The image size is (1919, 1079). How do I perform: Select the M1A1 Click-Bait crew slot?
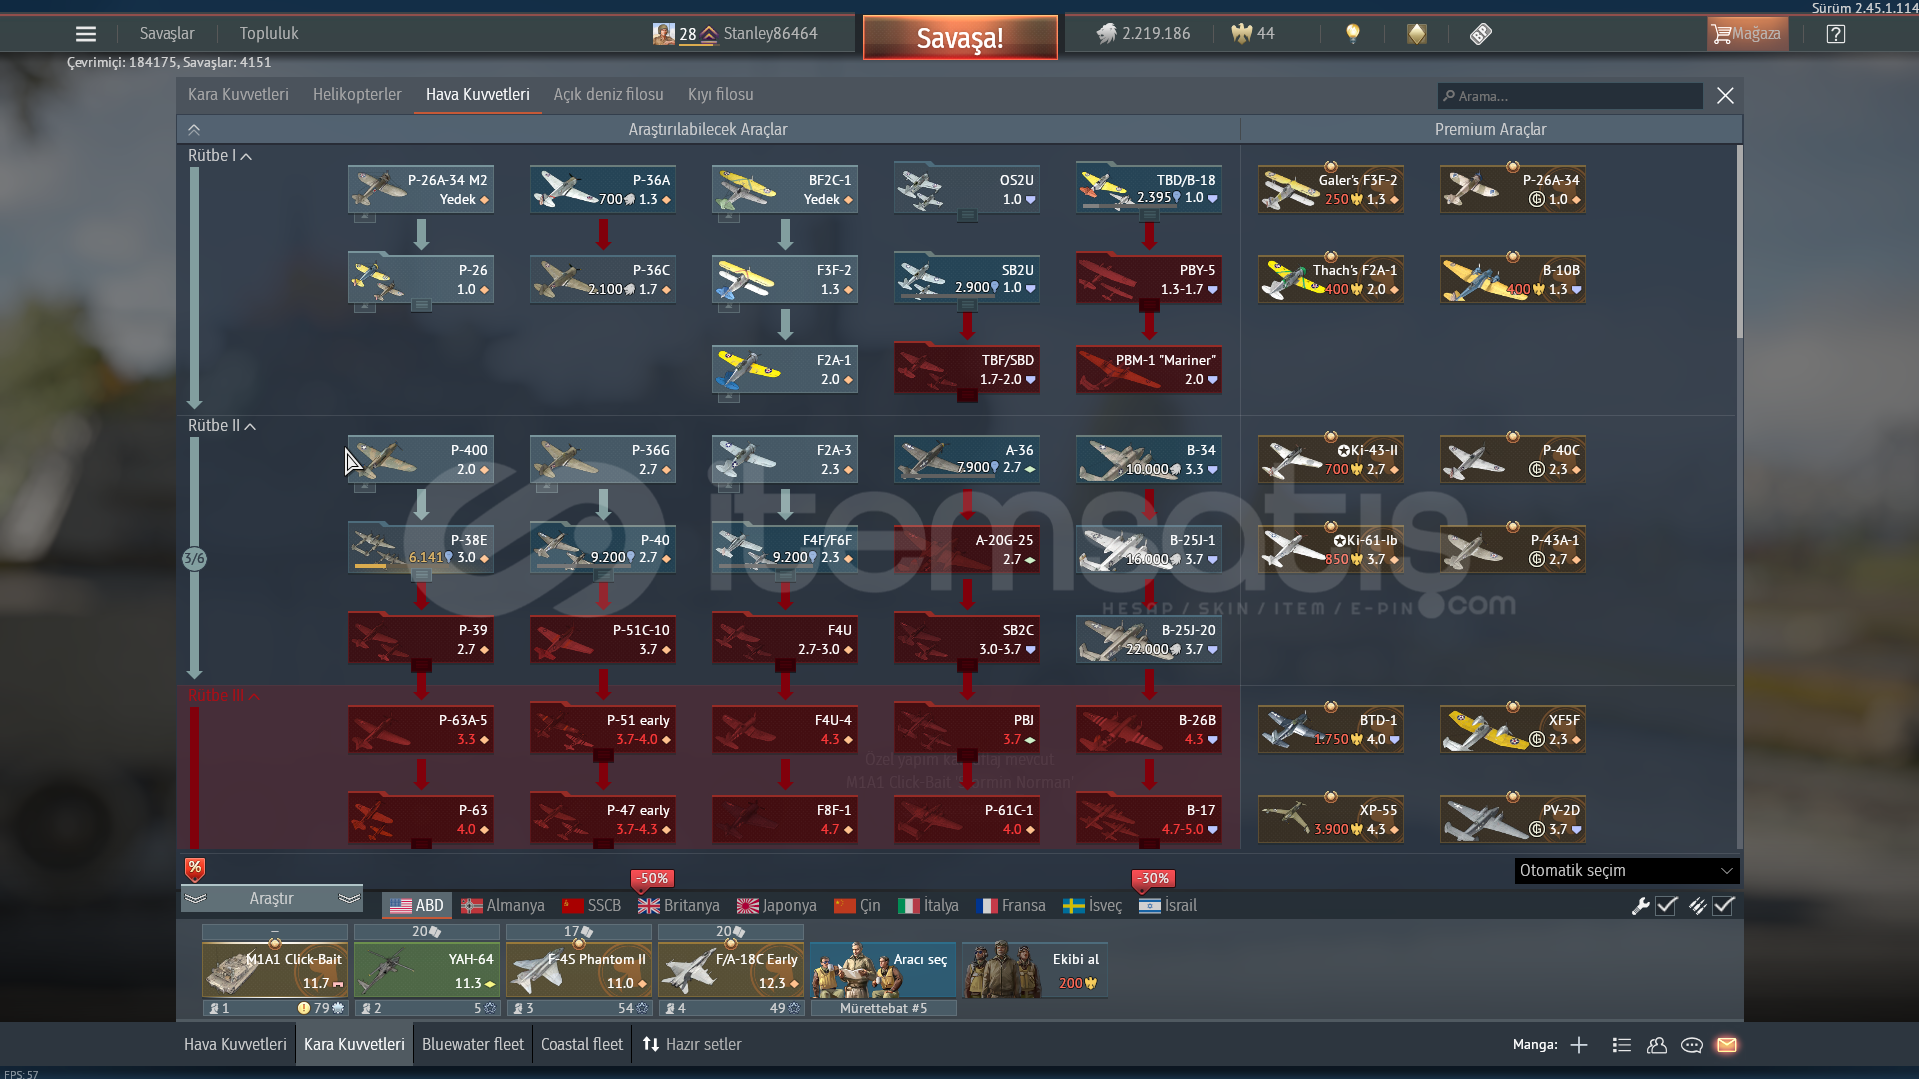tap(275, 970)
